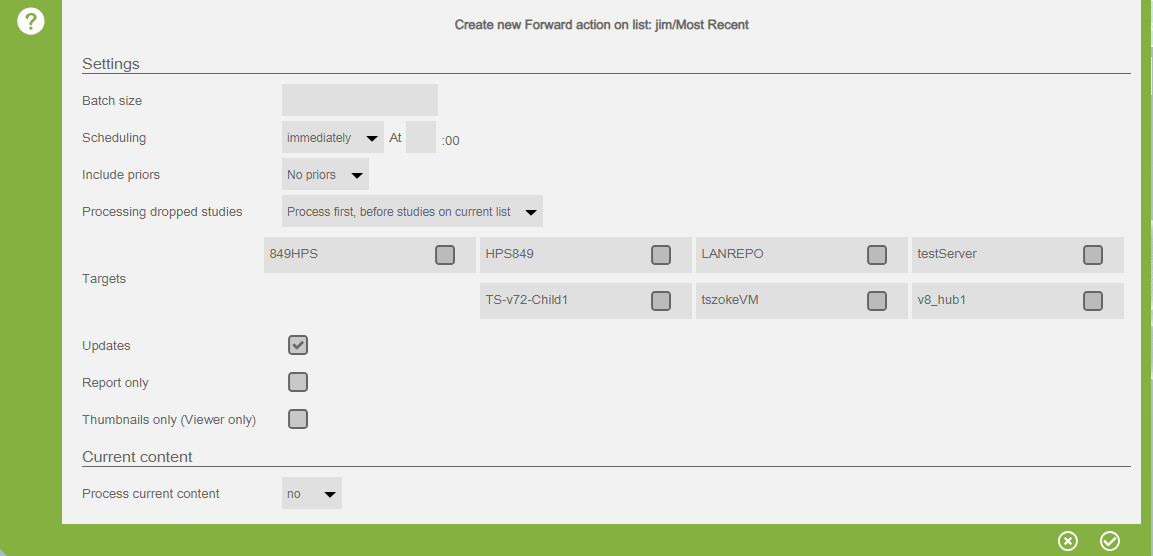Tick Thumbnails only (Viewer only) checkbox
This screenshot has width=1153, height=556.
(298, 419)
